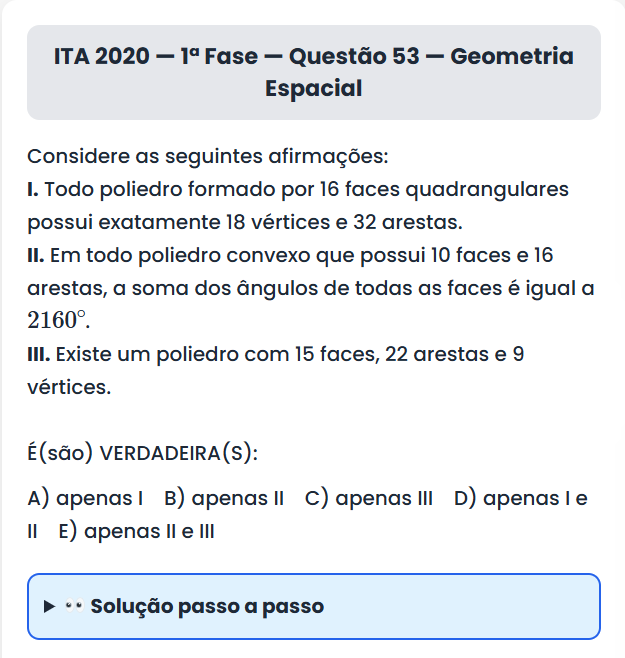
Task: Click the ITA 2020 Questão 53 header
Action: [313, 56]
